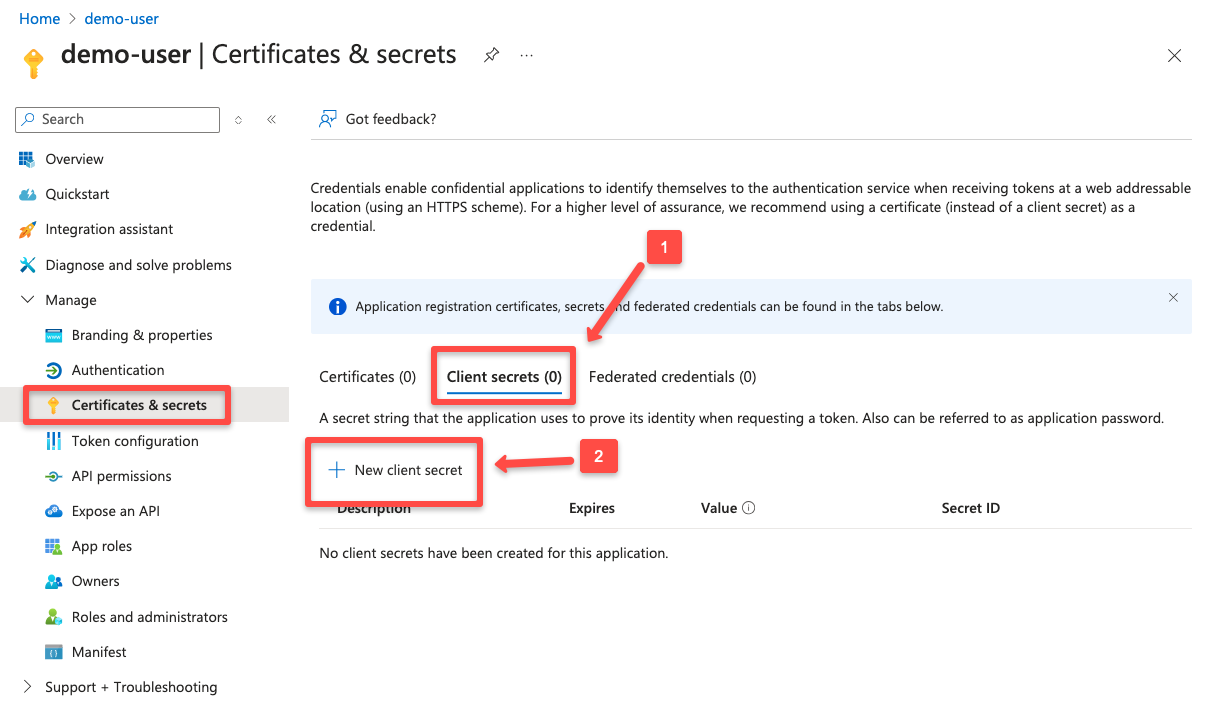Pin the Certificates & secrets page

coord(491,54)
